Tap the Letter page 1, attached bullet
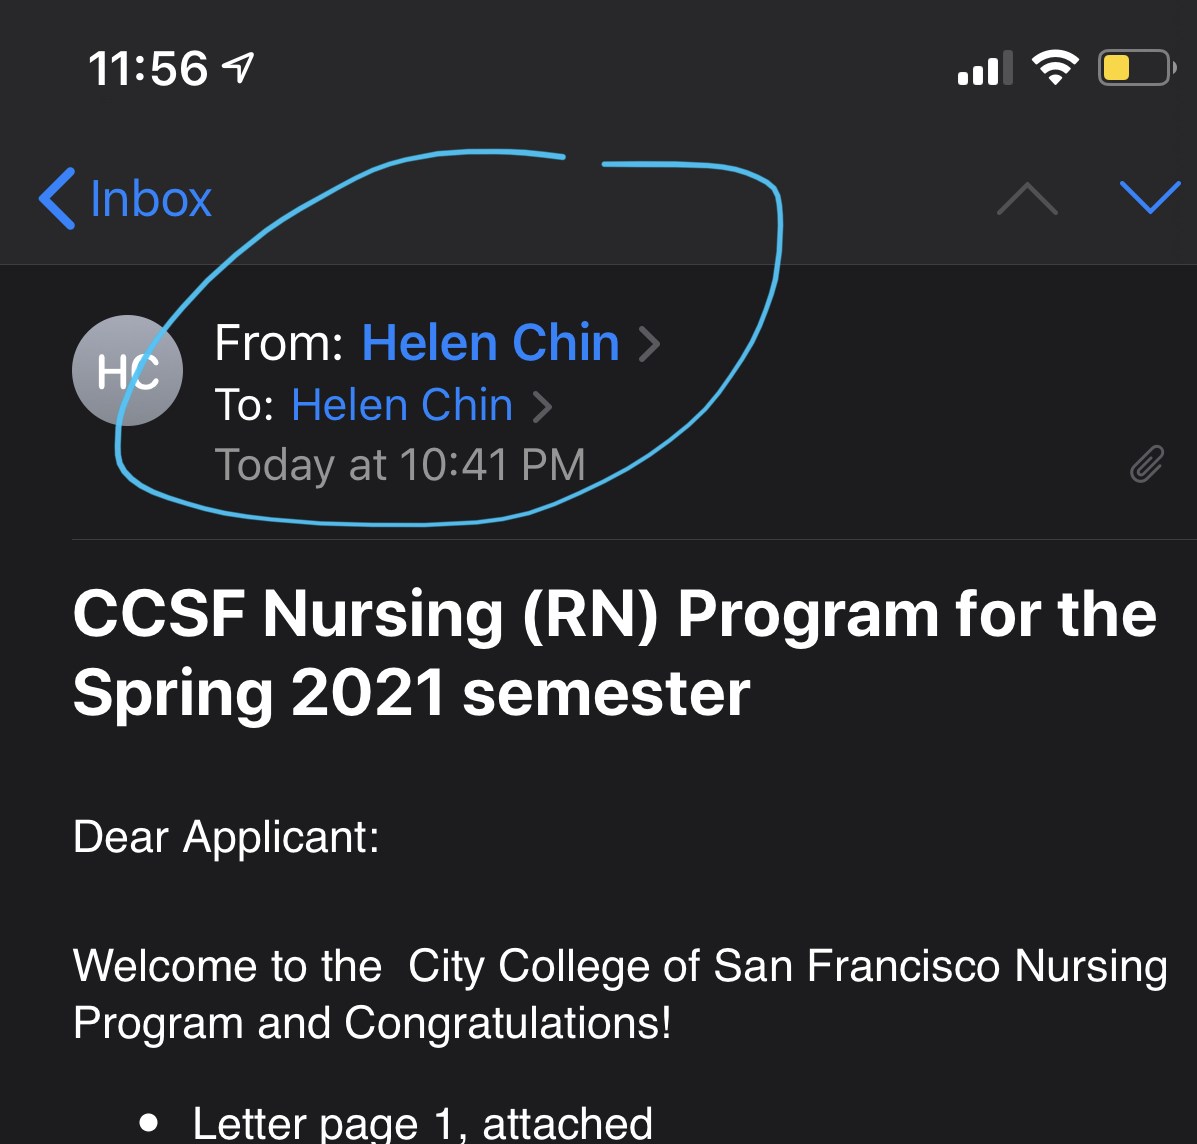This screenshot has width=1197, height=1144. point(422,1123)
